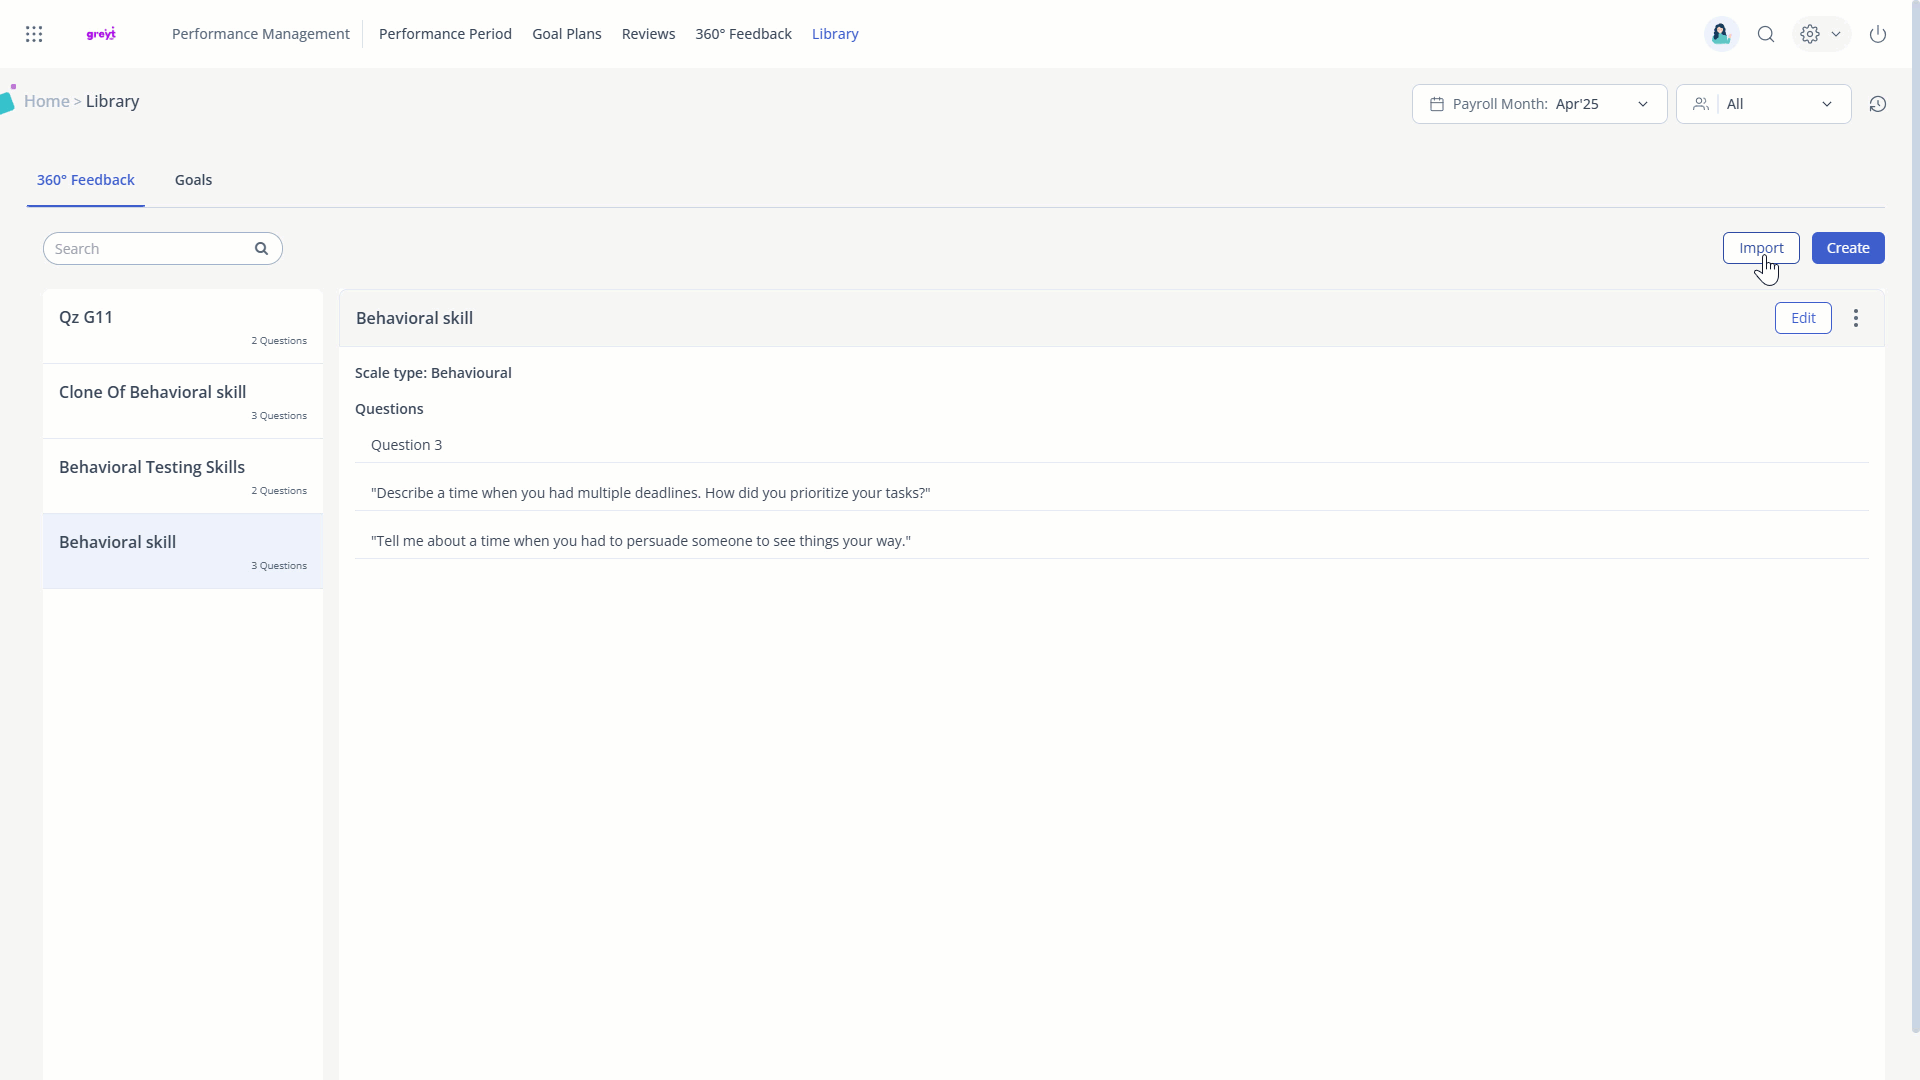Switch to the Goals tab
Image resolution: width=1920 pixels, height=1080 pixels.
tap(193, 180)
